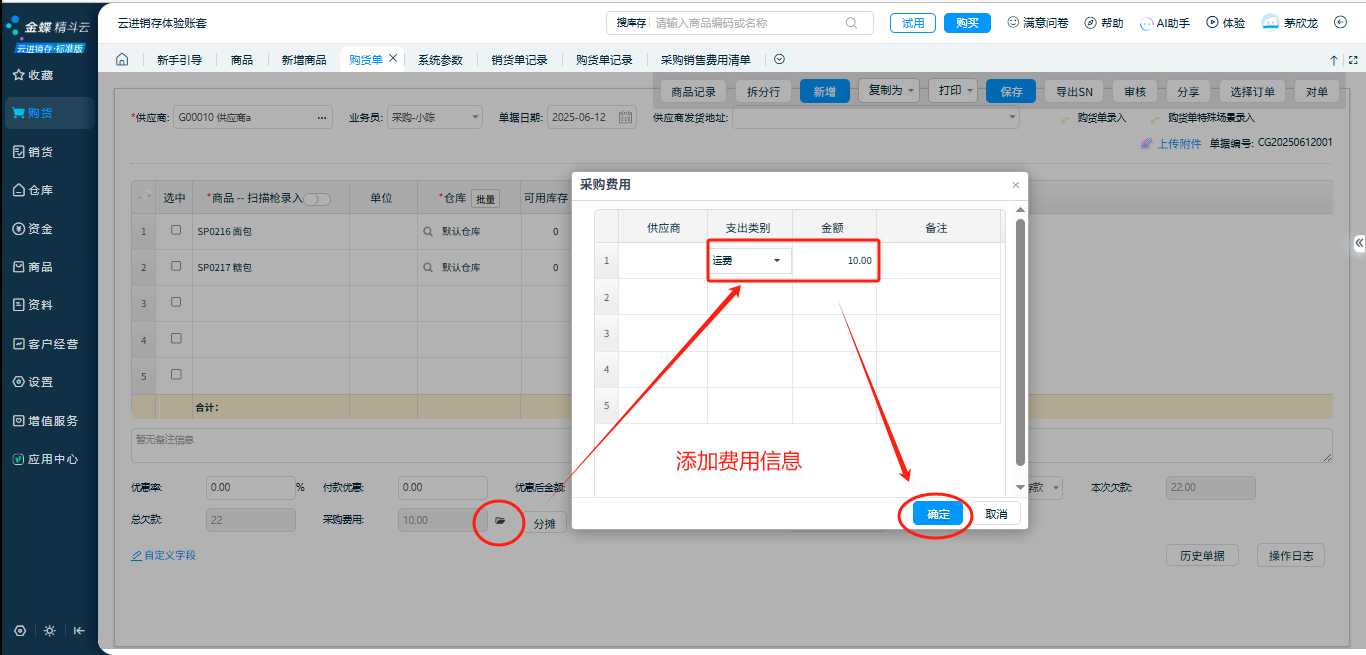Viewport: 1366px width, 655px height.
Task: Click the 分摊 allocate button
Action: [x=544, y=523]
